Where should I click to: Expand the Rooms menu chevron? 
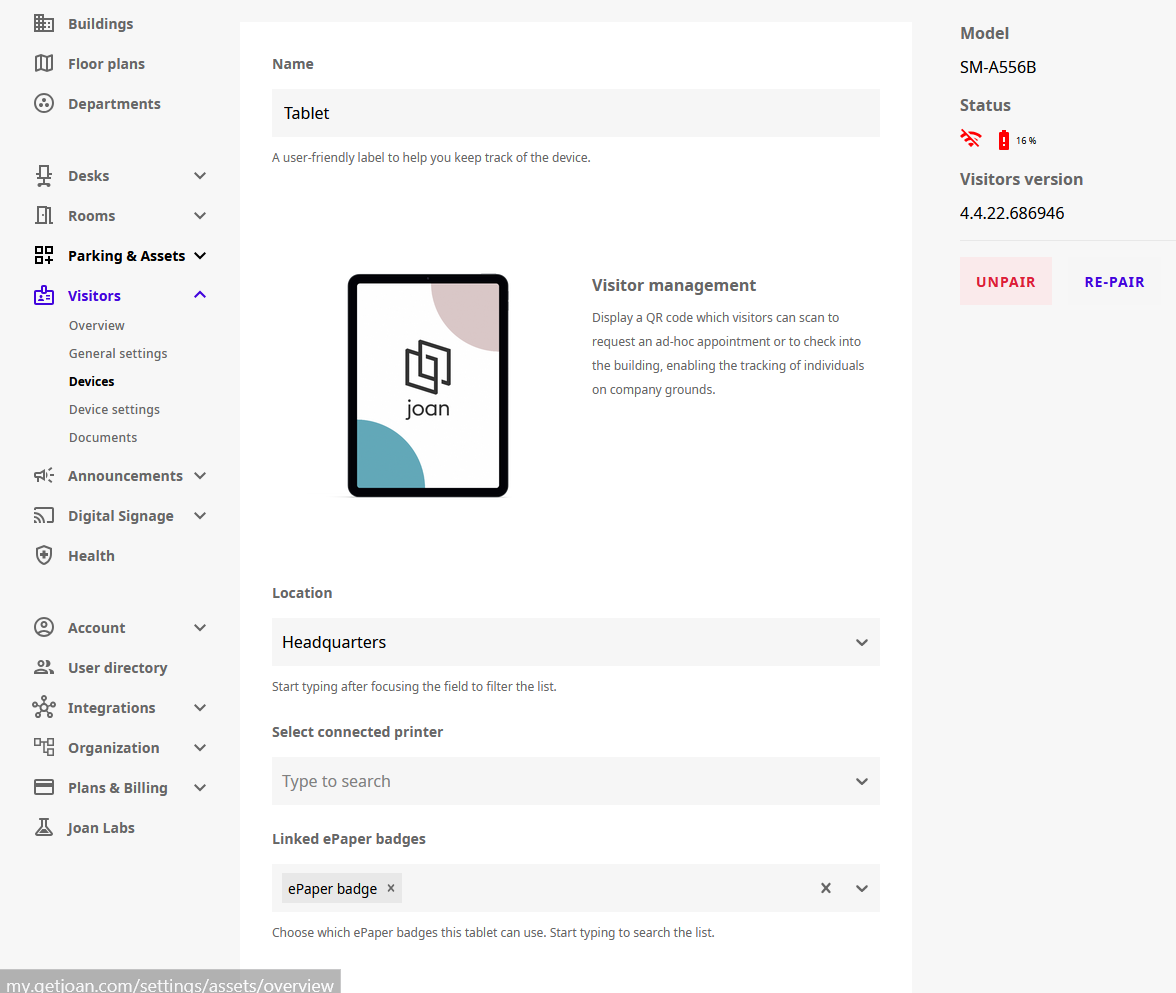[x=200, y=215]
